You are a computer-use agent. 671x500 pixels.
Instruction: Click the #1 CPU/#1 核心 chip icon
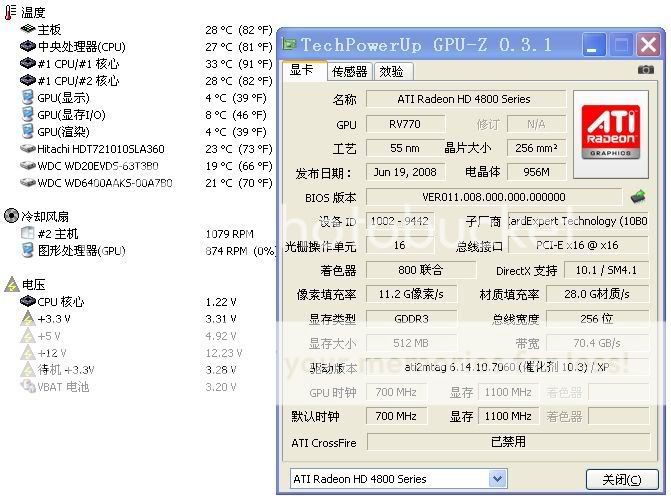click(28, 63)
